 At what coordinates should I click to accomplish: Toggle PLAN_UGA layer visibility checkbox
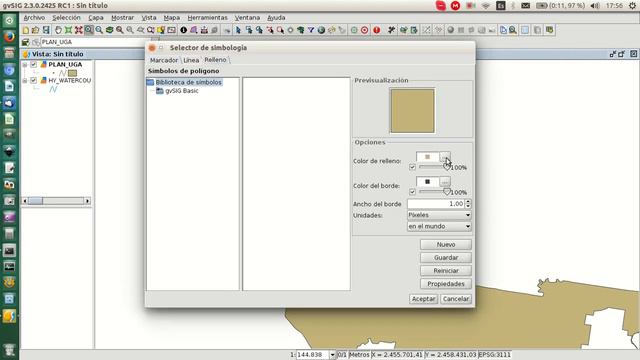(33, 64)
